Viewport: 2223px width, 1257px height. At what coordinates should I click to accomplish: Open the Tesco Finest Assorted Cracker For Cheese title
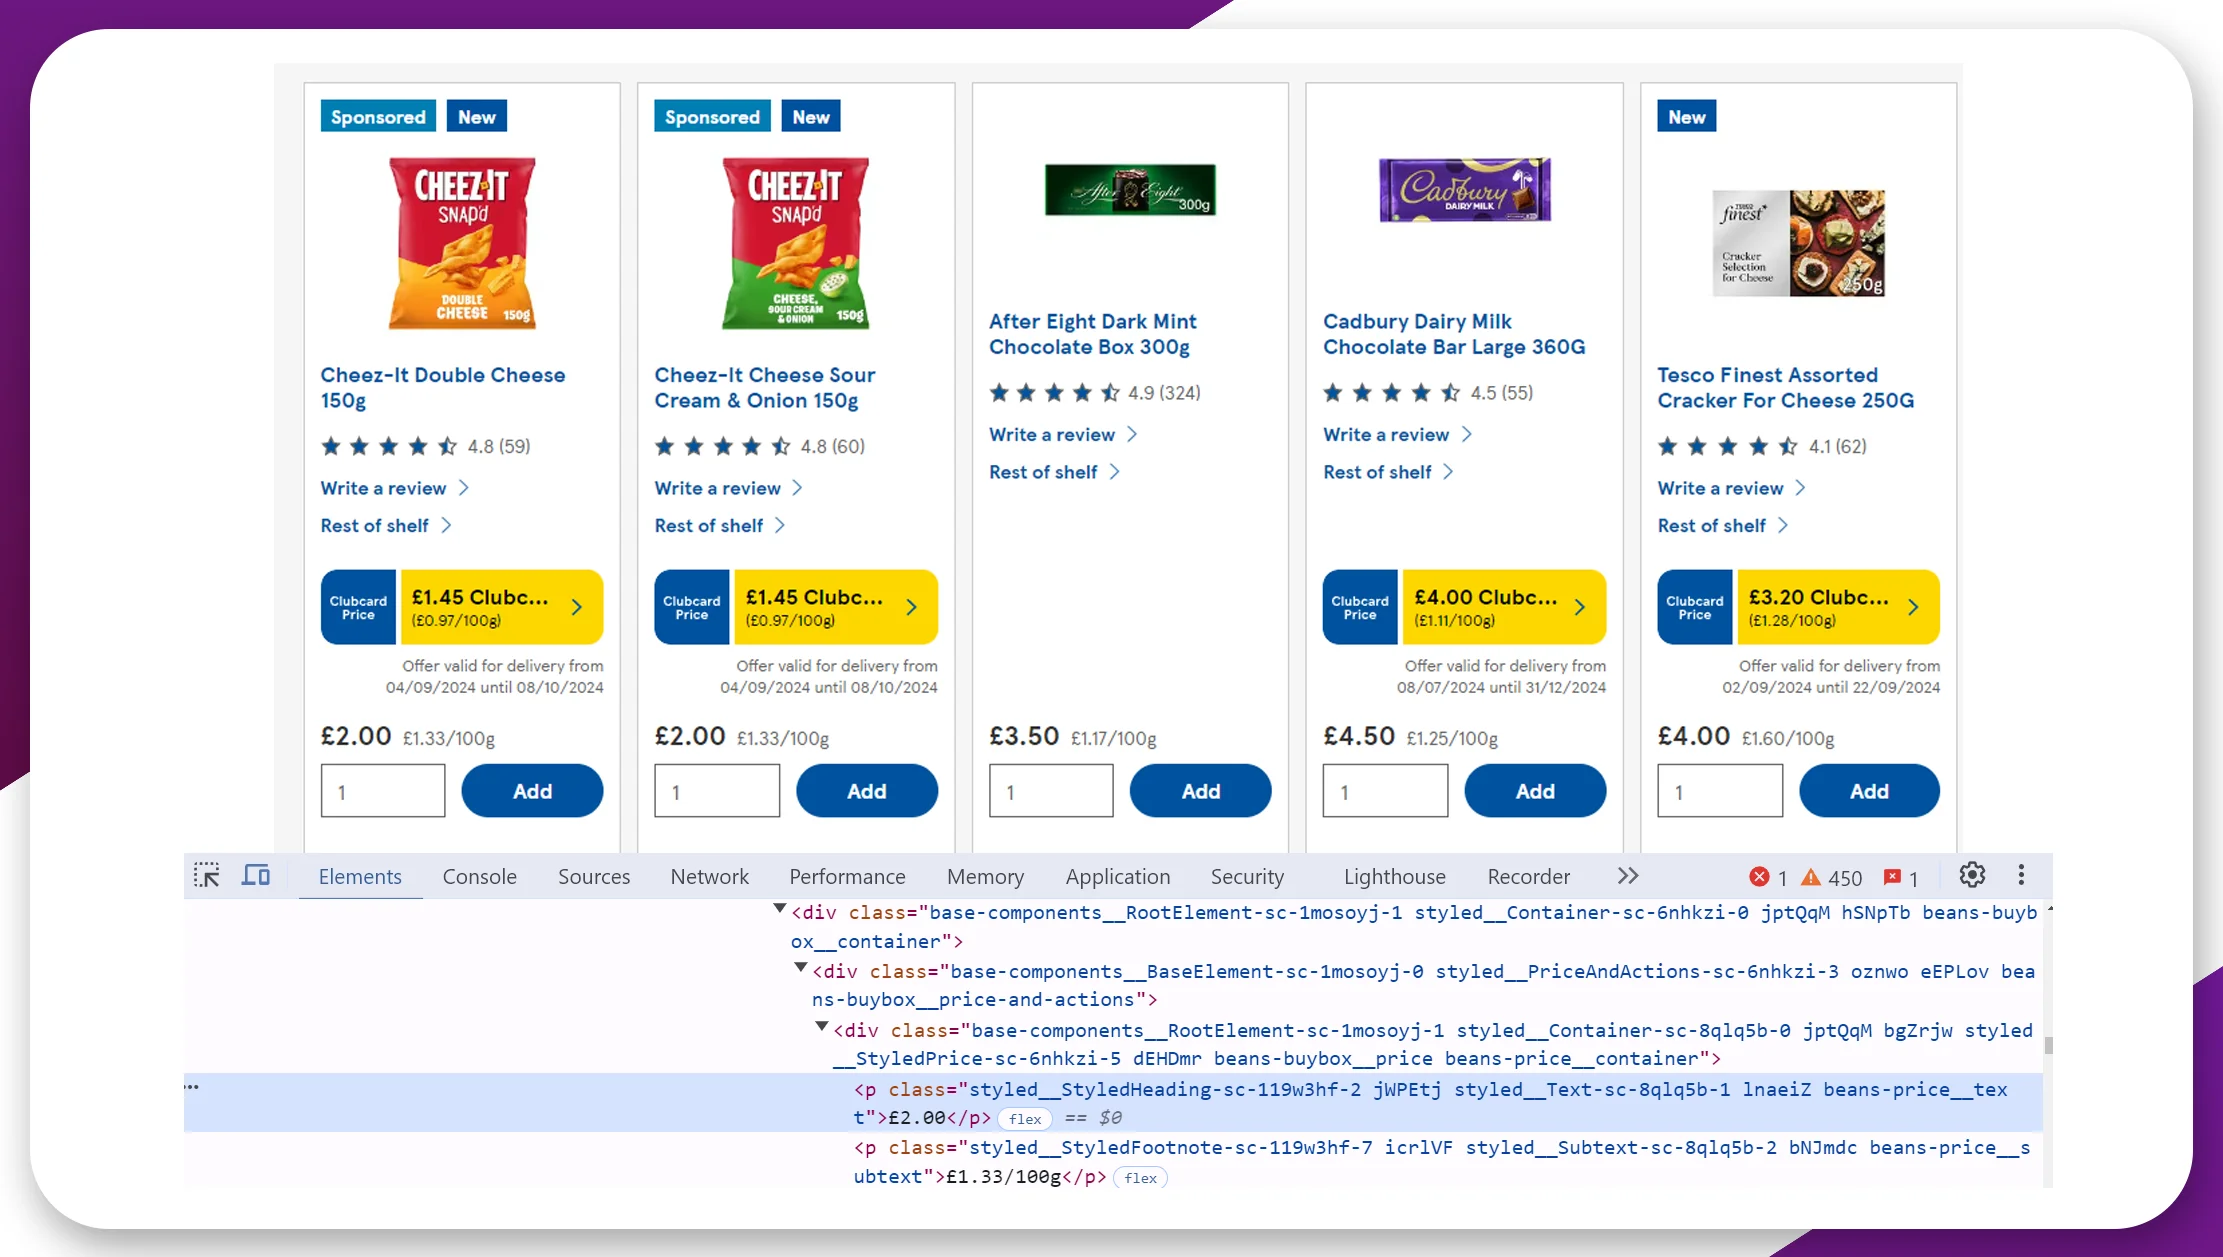1786,388
